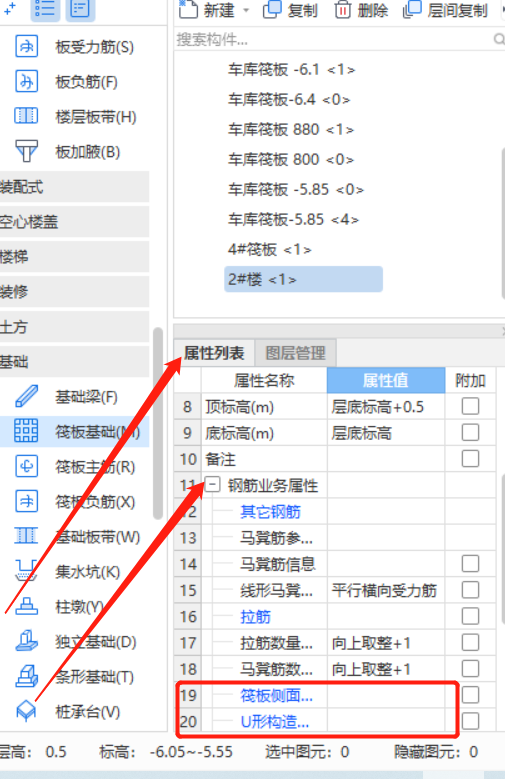Expand the 装修 category
Viewport: 505px width, 779px height.
point(74,292)
